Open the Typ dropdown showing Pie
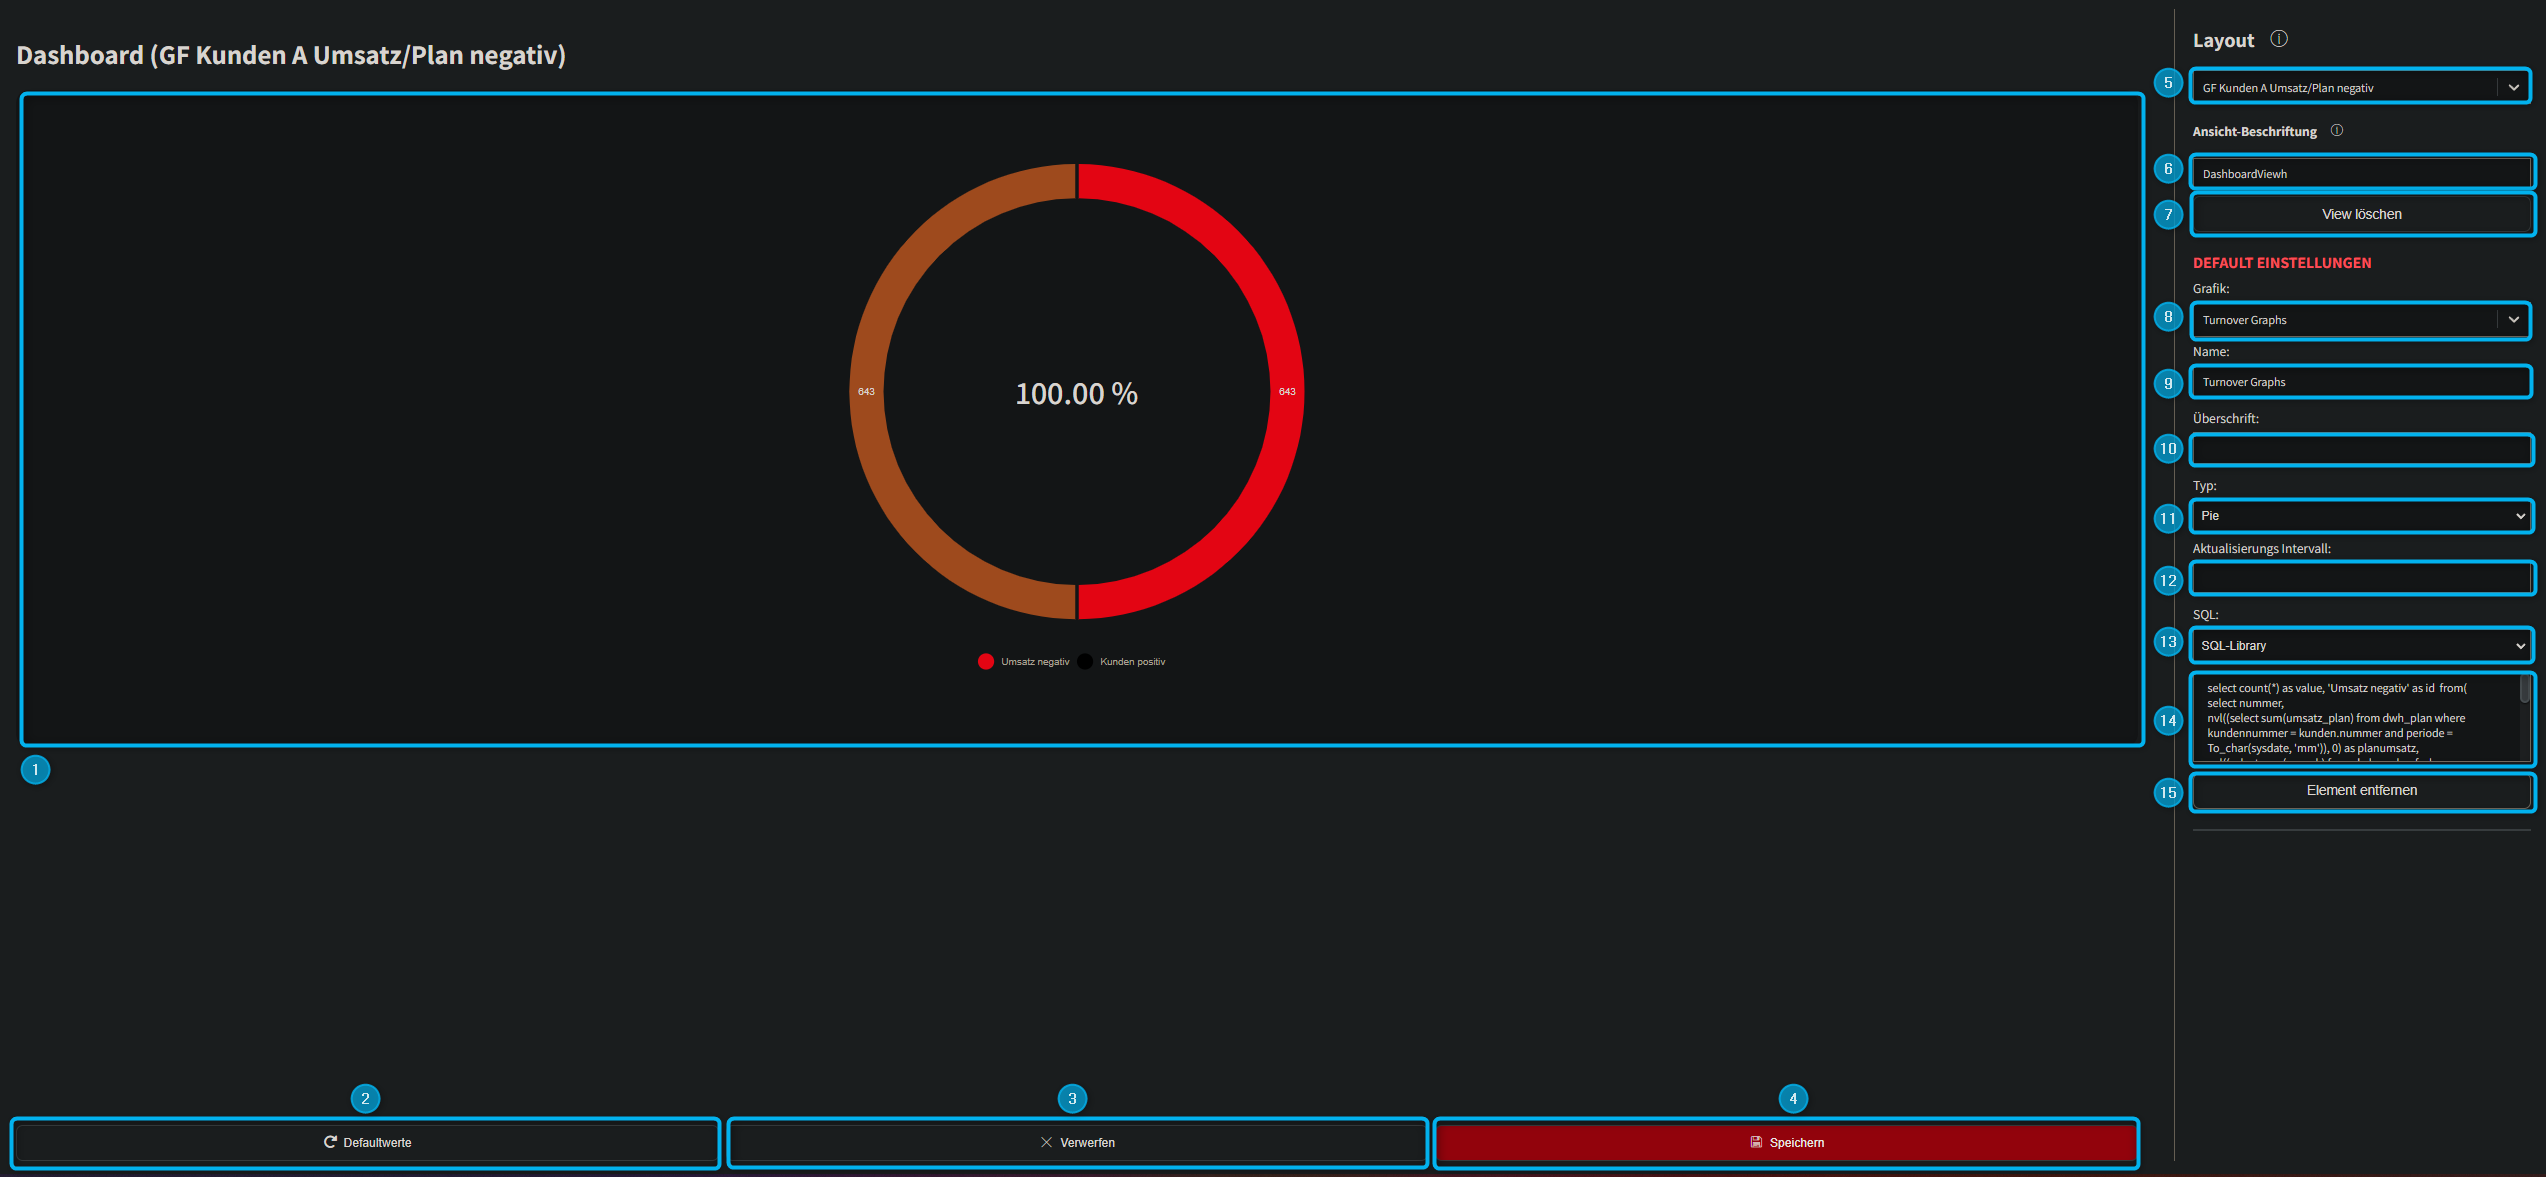 click(2361, 516)
